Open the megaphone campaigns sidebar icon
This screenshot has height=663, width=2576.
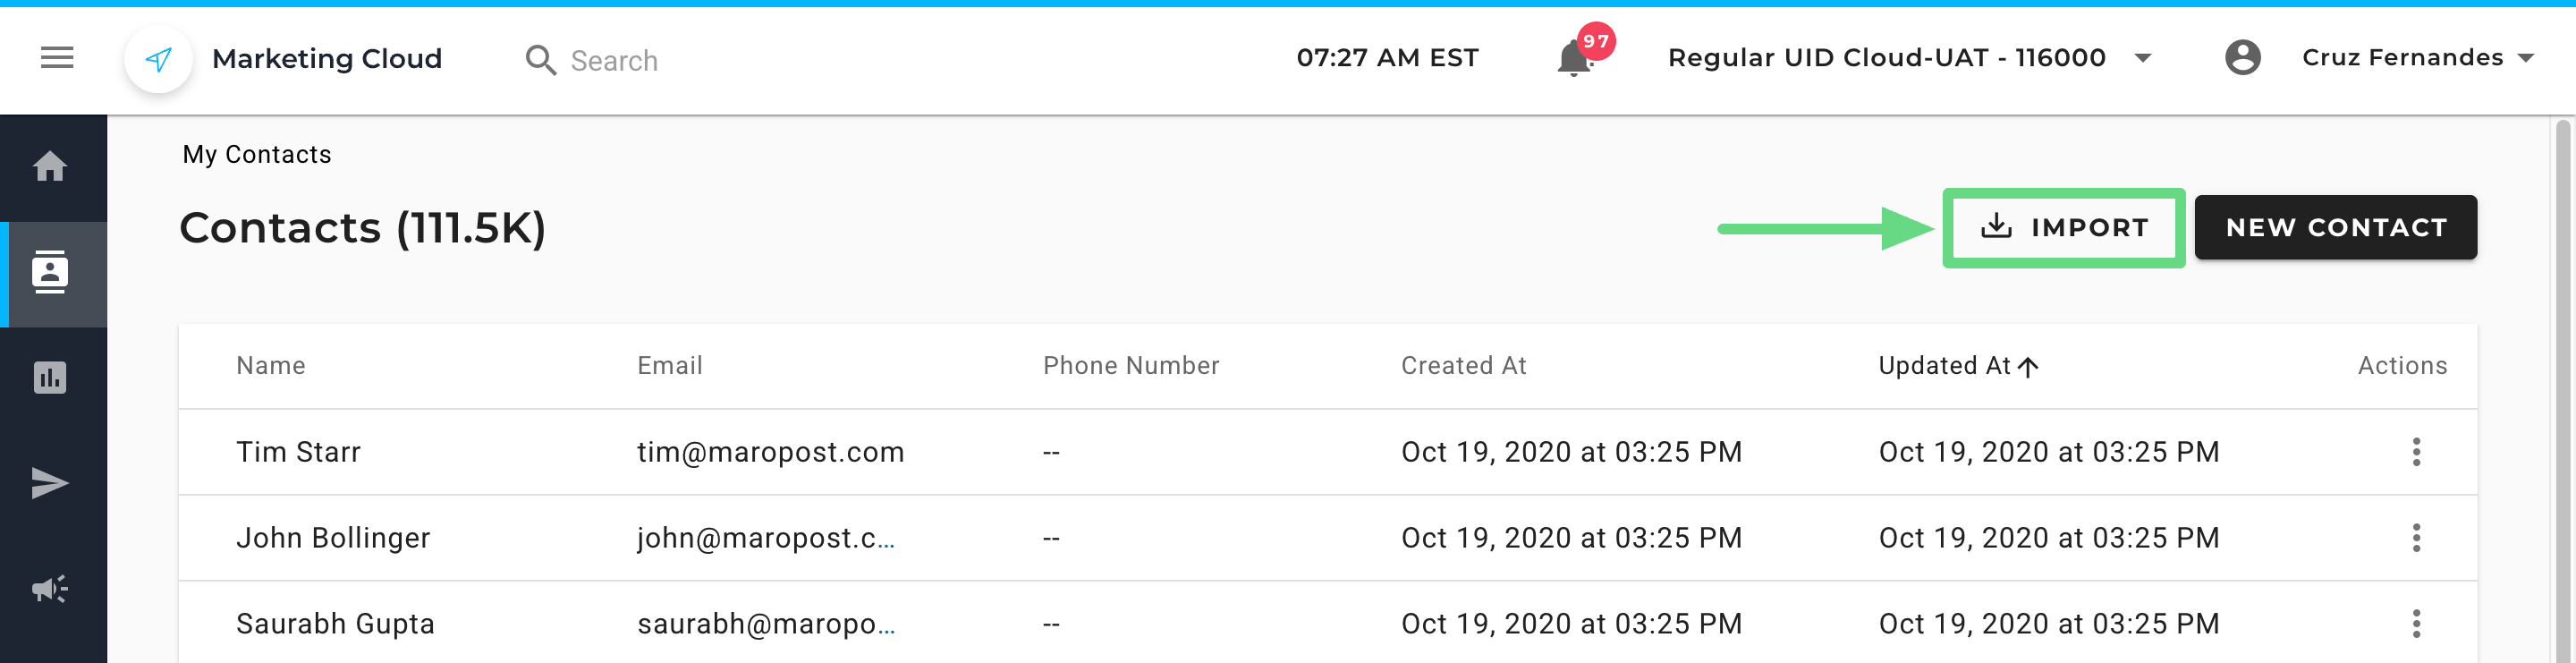pos(50,589)
